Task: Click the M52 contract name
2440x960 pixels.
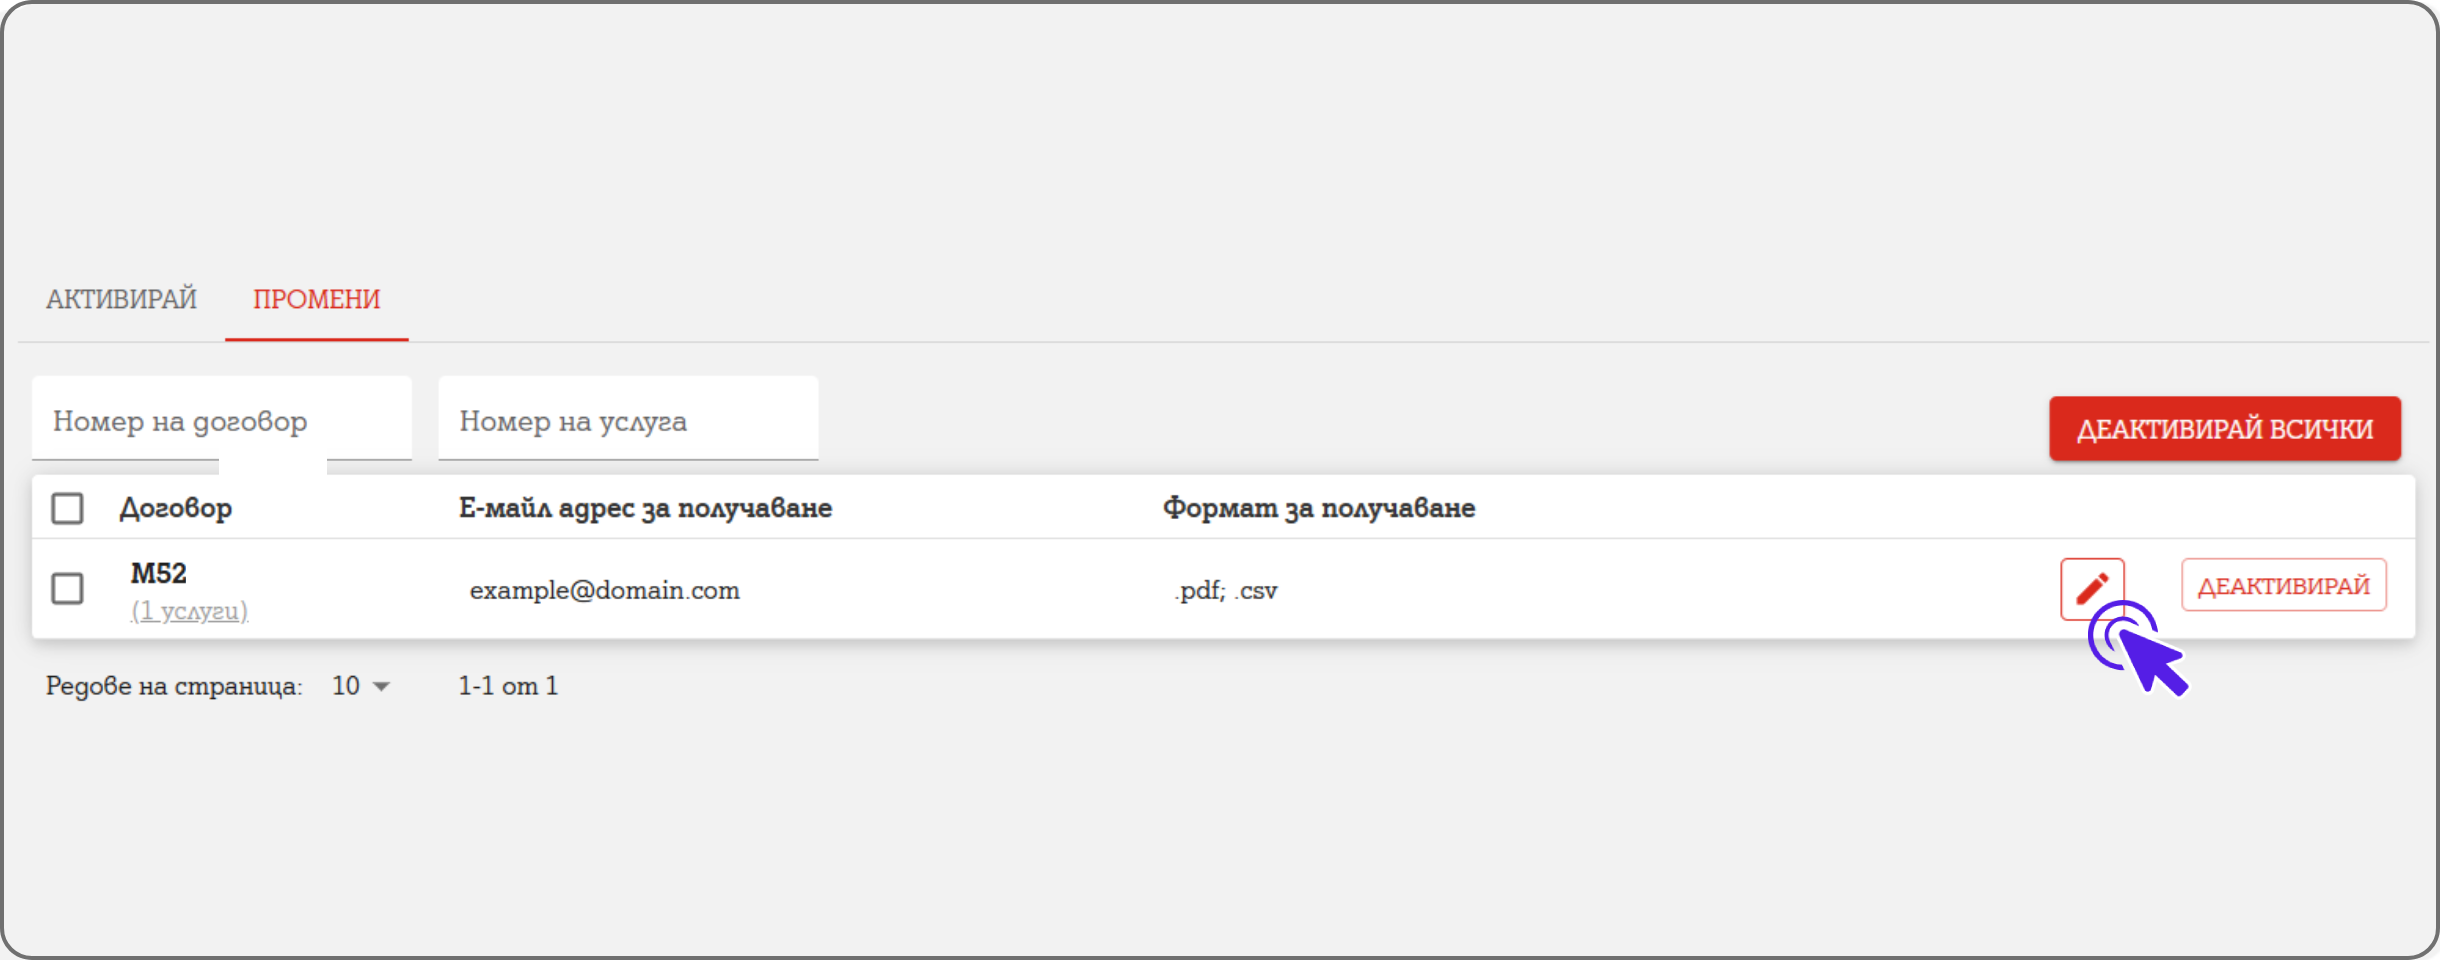Action: (158, 573)
